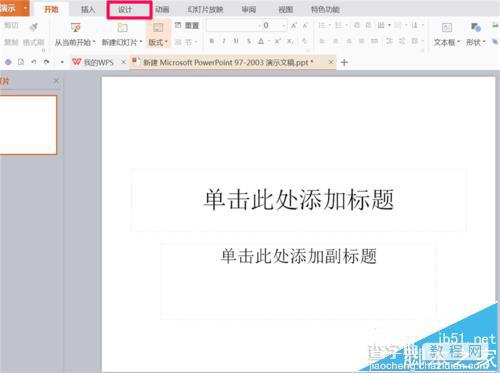
Task: Expand the 形状 dropdown arrow
Action: [484, 42]
